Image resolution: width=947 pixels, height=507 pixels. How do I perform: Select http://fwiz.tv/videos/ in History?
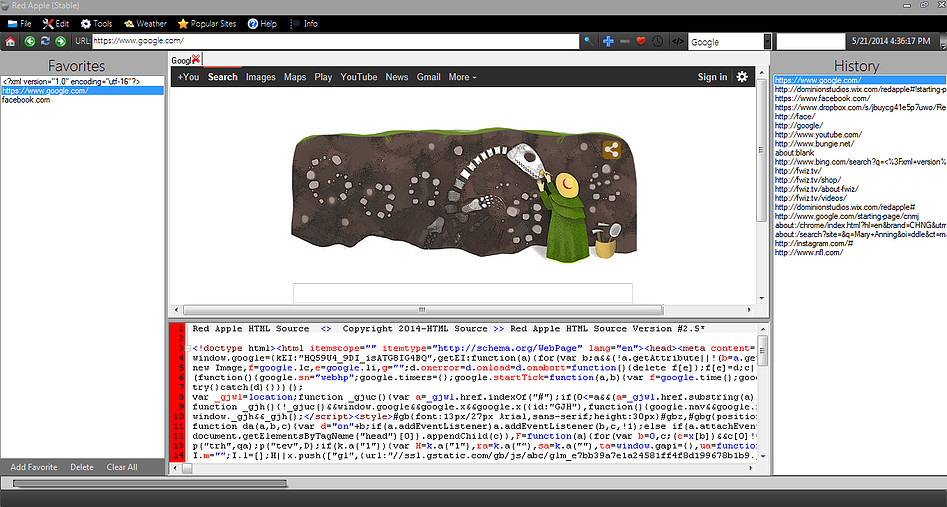click(x=811, y=198)
